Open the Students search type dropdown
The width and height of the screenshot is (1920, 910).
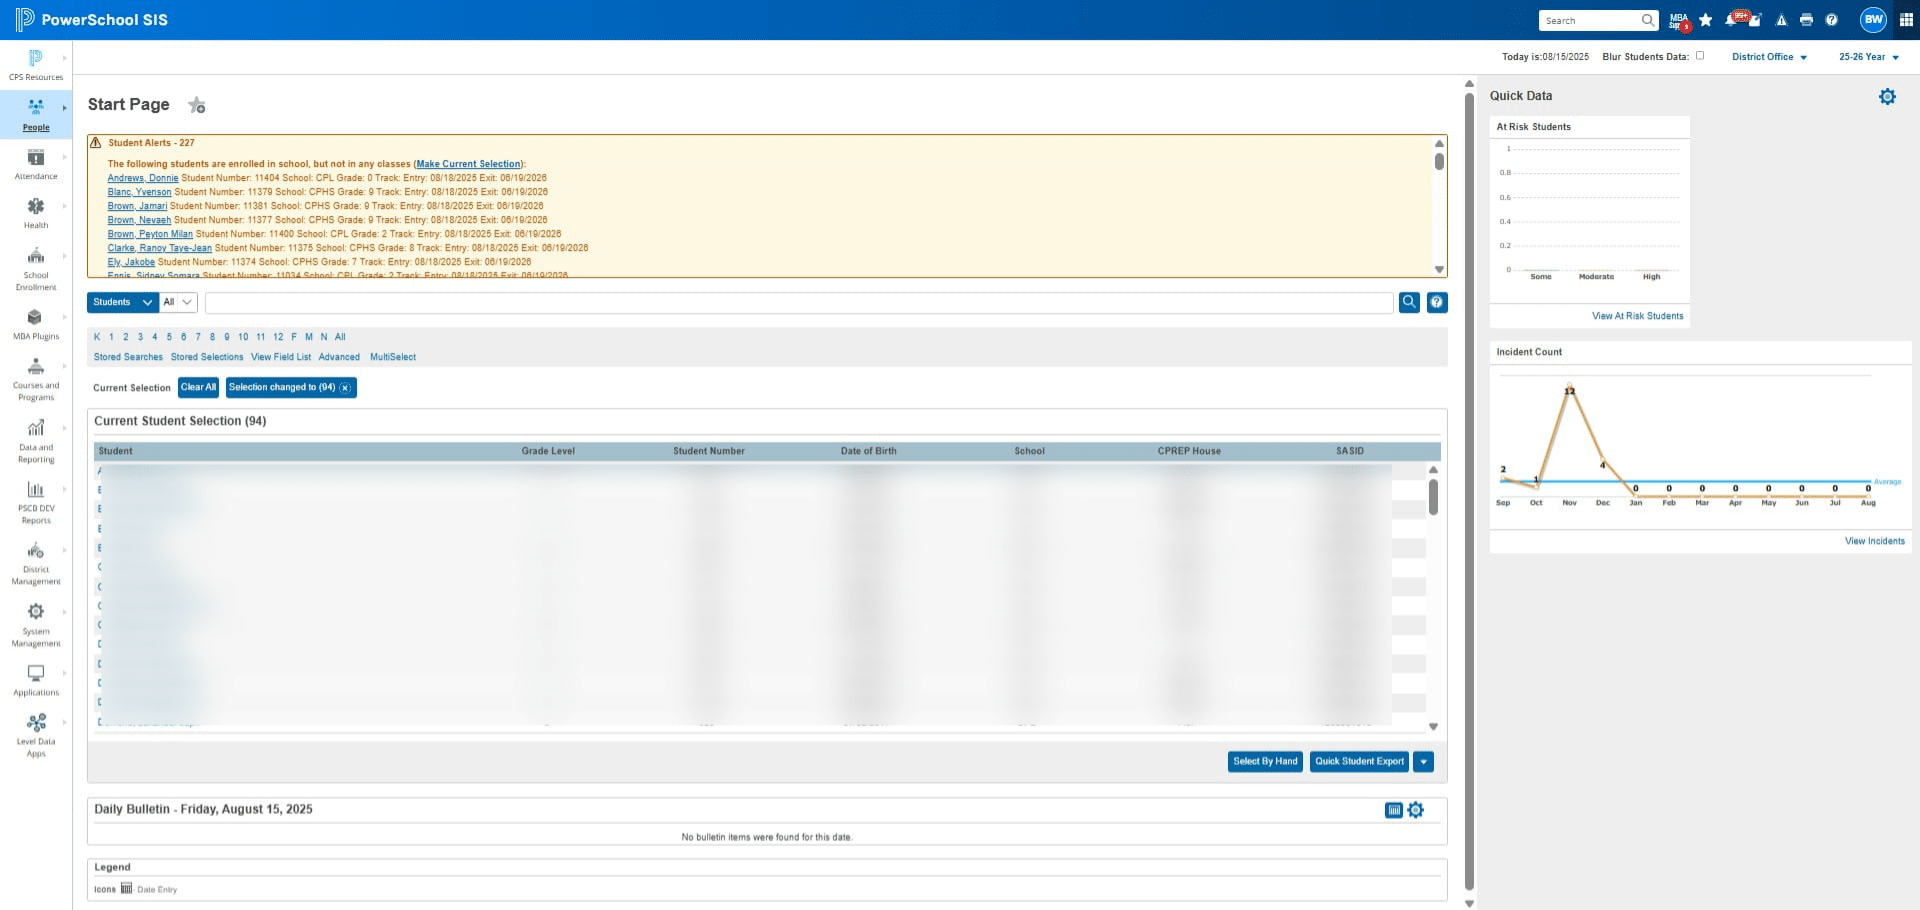click(123, 302)
